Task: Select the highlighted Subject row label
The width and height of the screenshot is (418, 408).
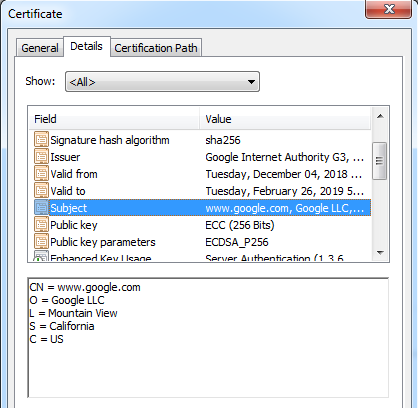Action: click(69, 208)
